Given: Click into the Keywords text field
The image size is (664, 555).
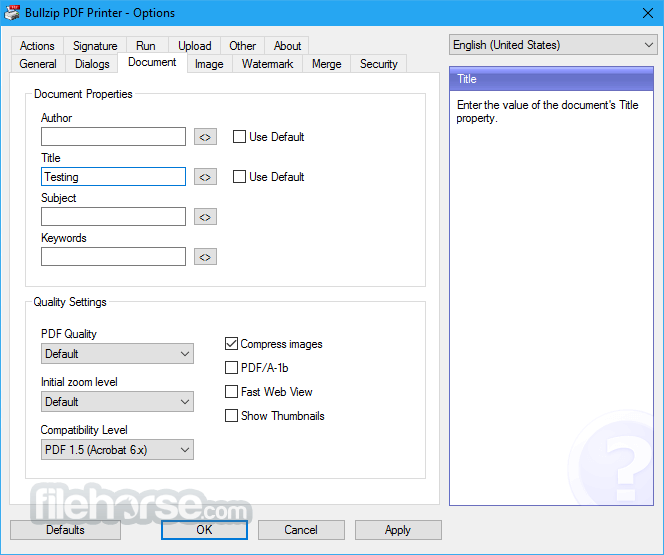Looking at the screenshot, I should point(113,257).
